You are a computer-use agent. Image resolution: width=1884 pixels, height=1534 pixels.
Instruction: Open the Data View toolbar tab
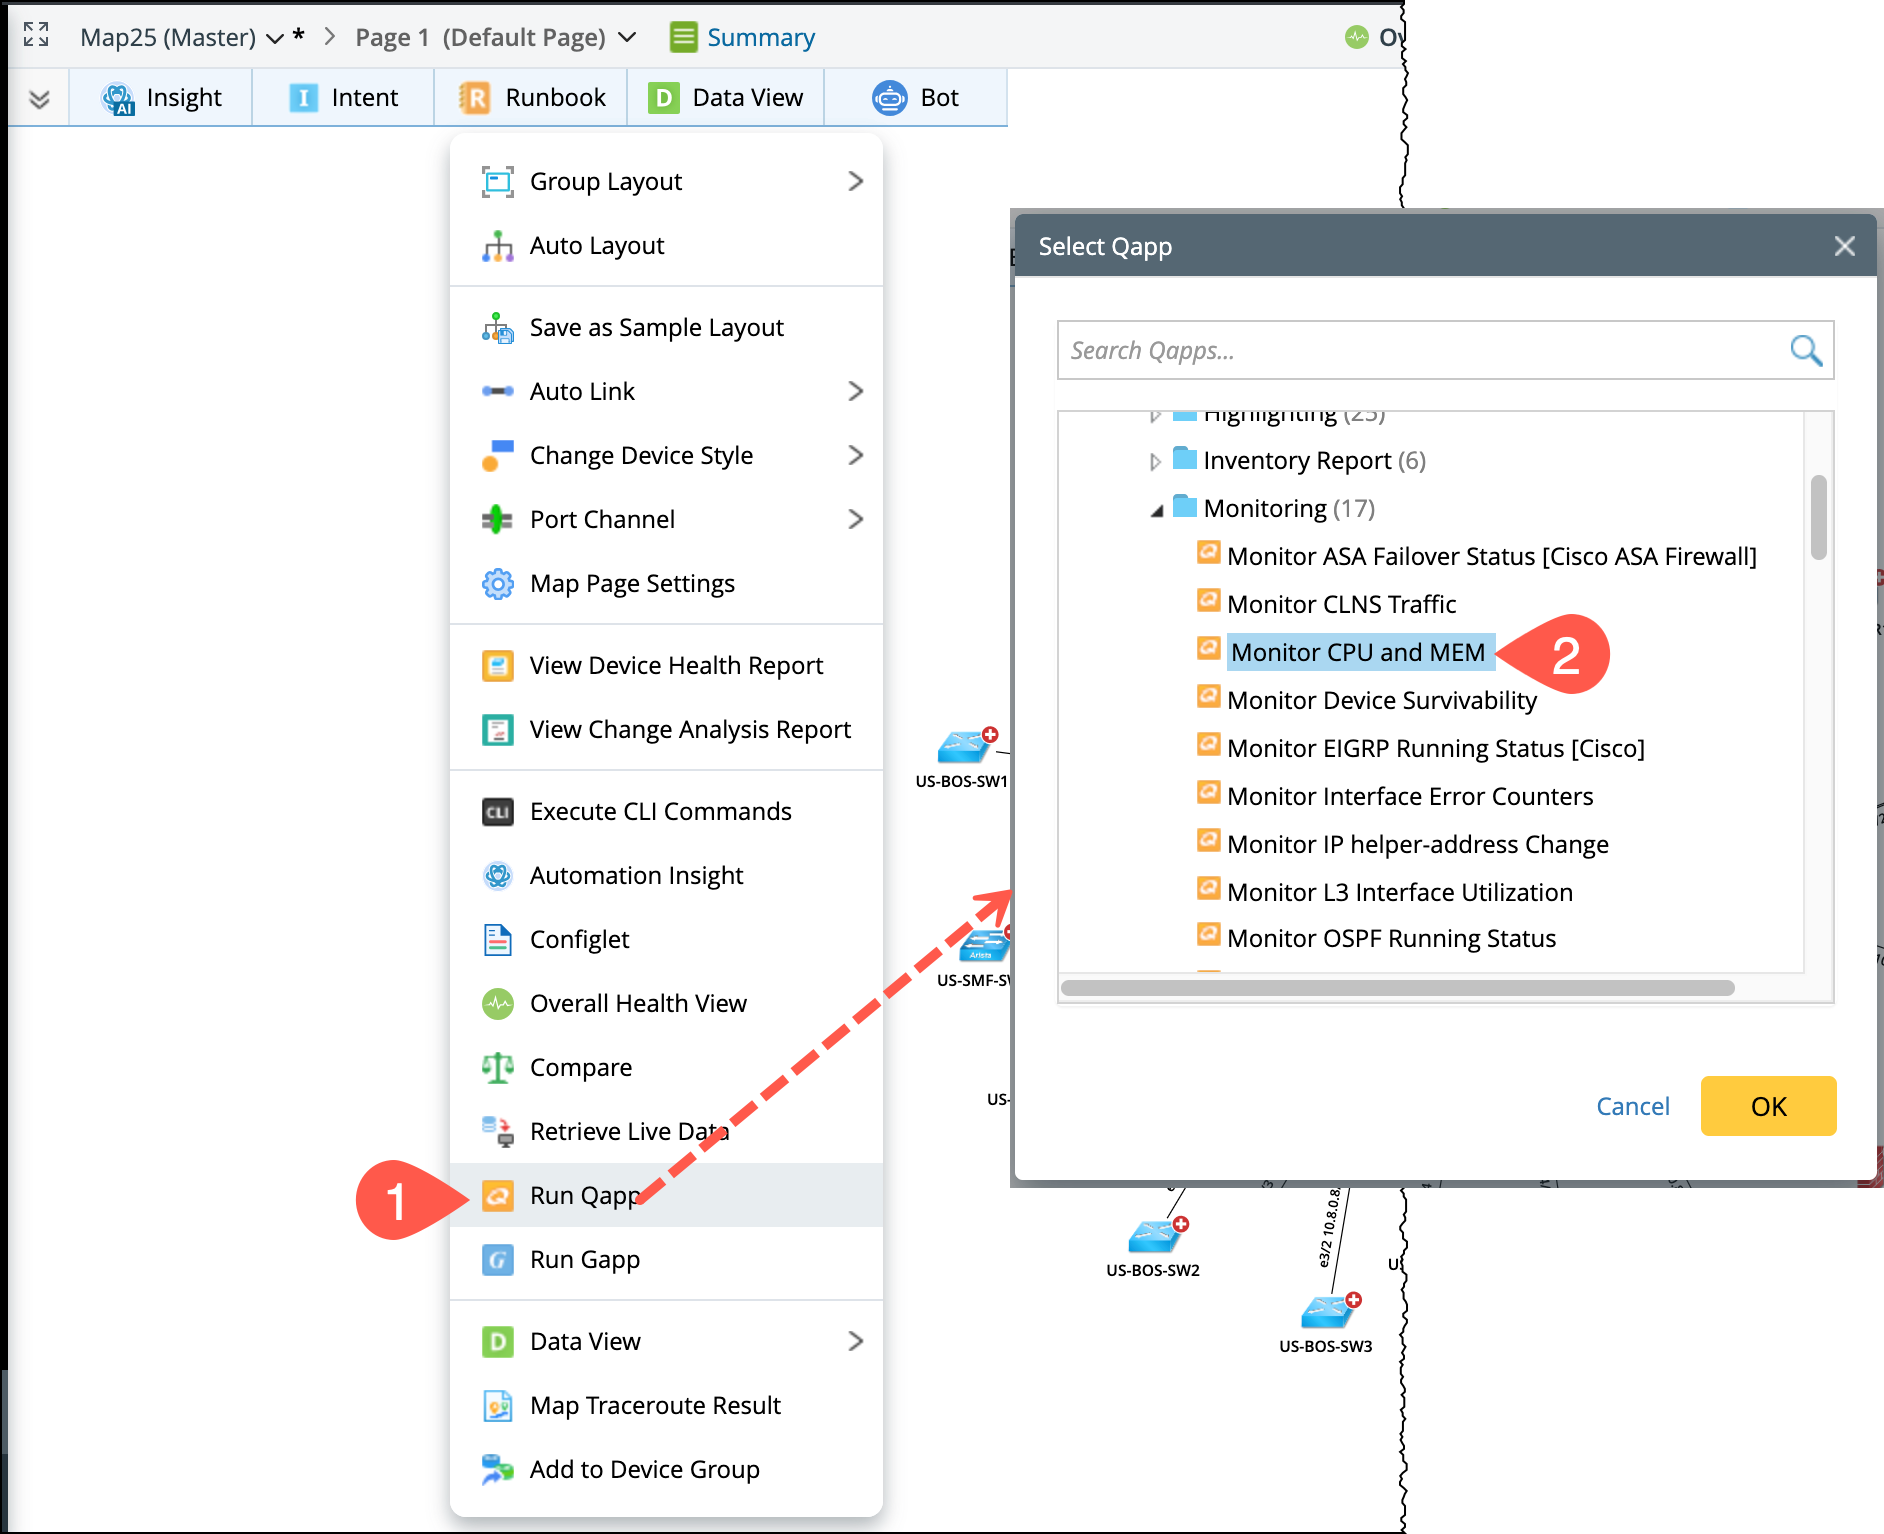pyautogui.click(x=725, y=97)
